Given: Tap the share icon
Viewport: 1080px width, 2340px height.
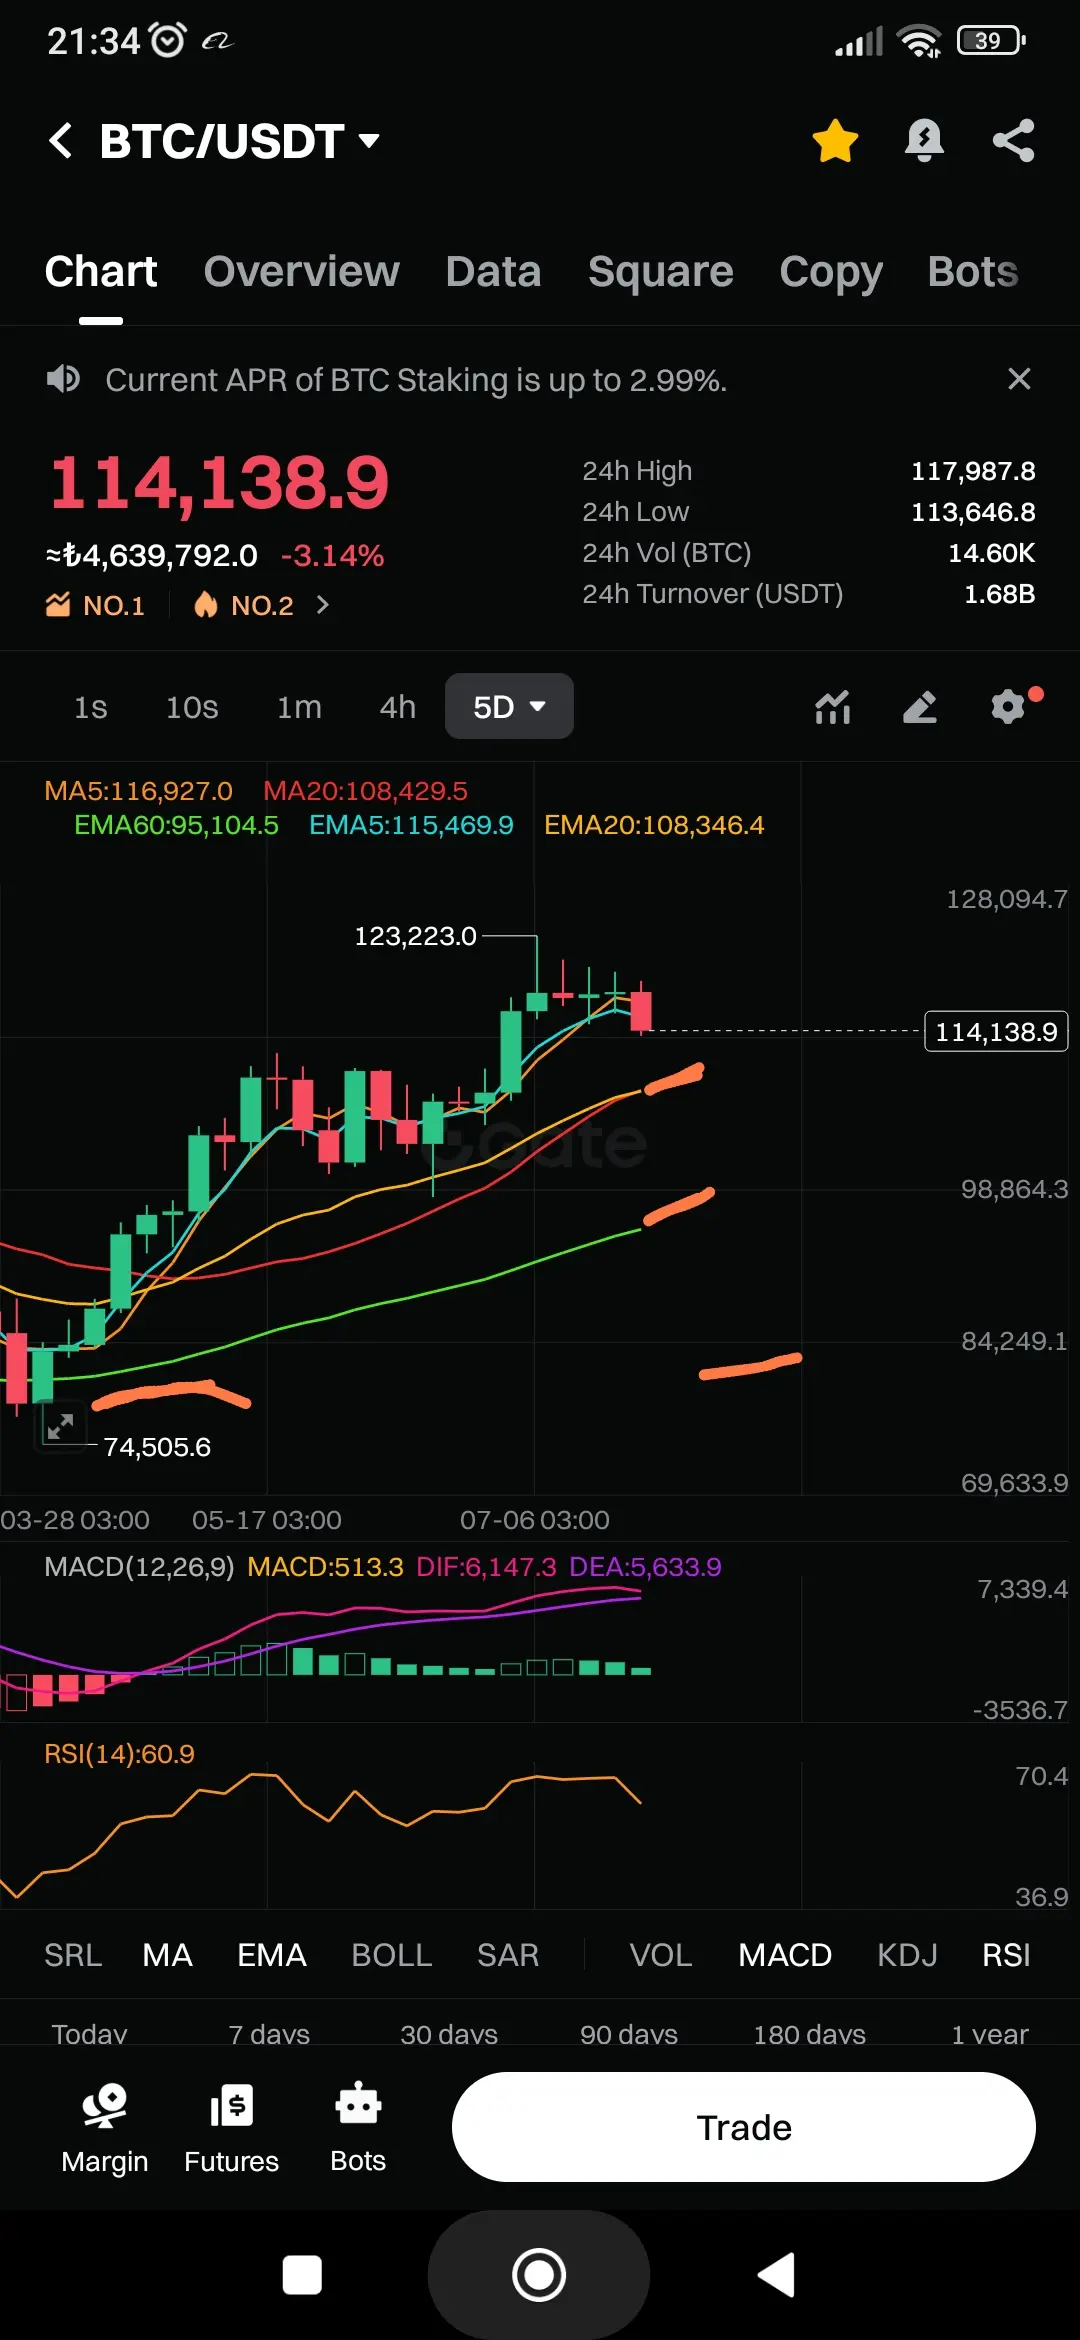Looking at the screenshot, I should point(1013,140).
